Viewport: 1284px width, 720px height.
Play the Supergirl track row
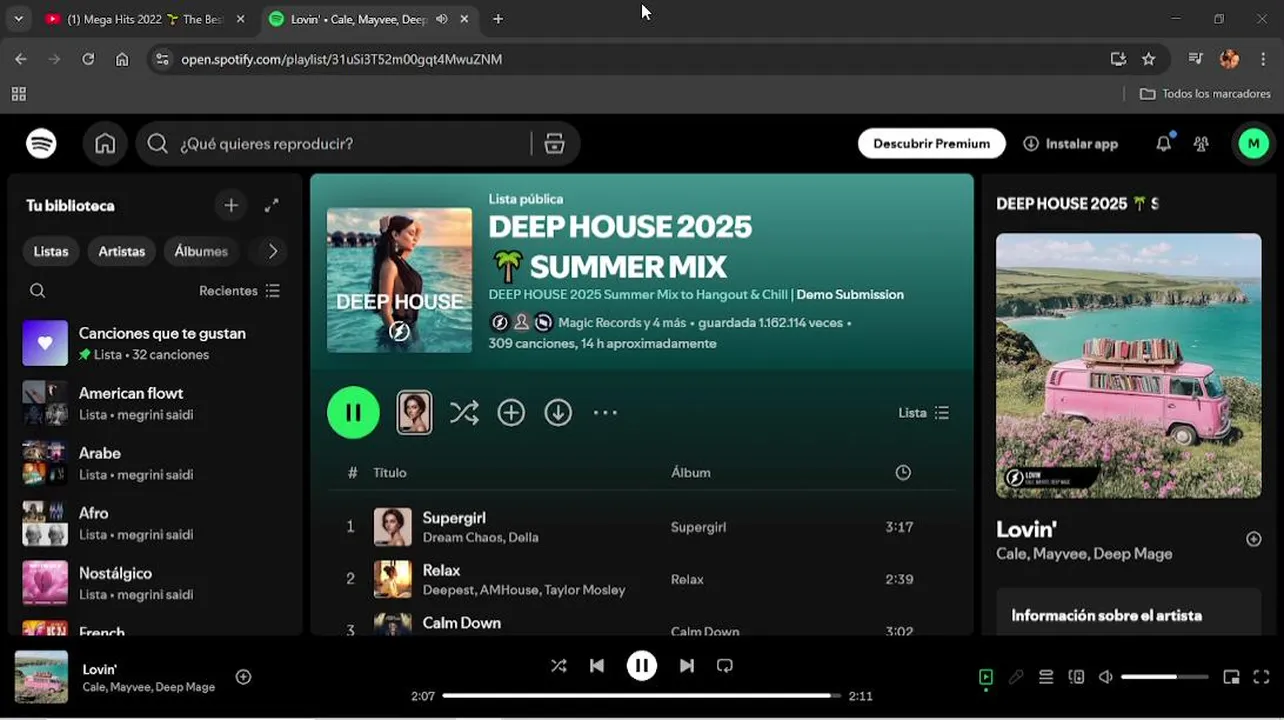click(x=642, y=527)
